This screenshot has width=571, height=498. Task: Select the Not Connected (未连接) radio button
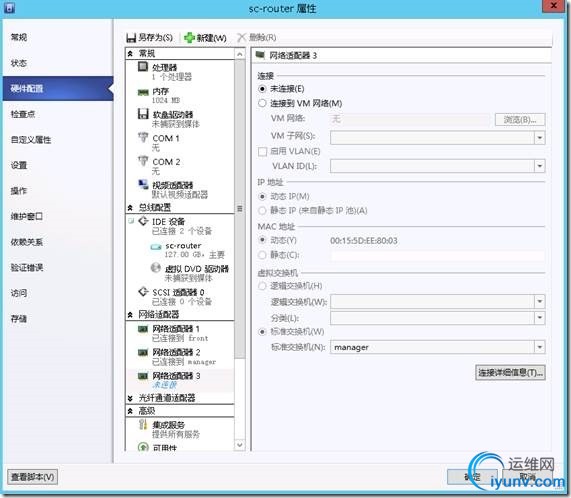[262, 89]
